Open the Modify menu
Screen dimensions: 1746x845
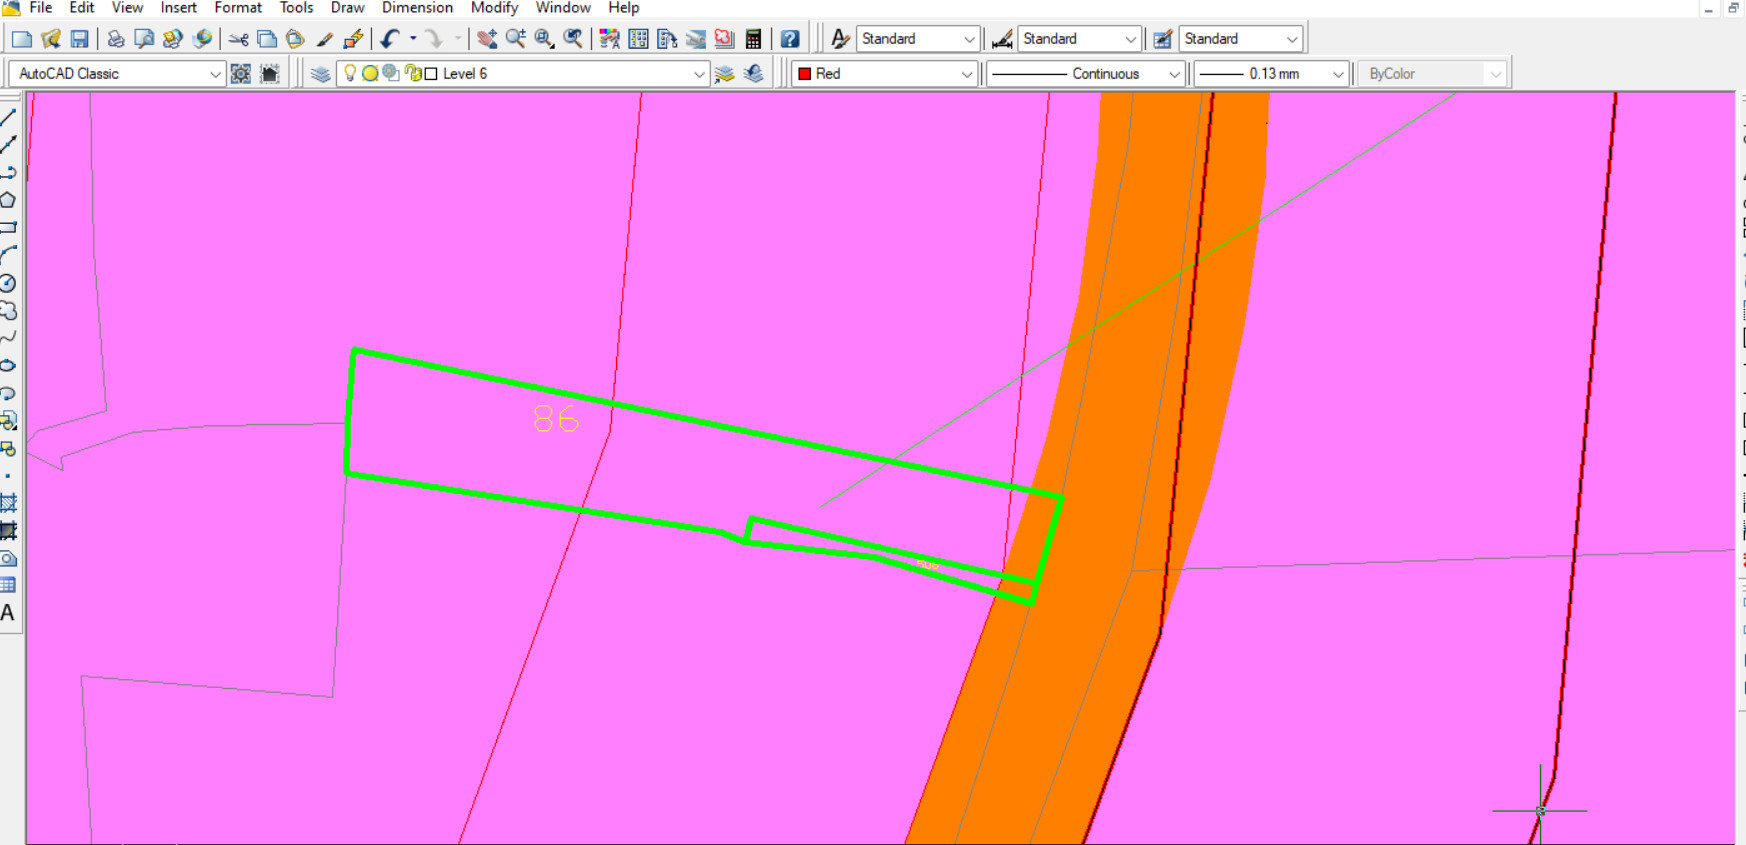coord(494,8)
